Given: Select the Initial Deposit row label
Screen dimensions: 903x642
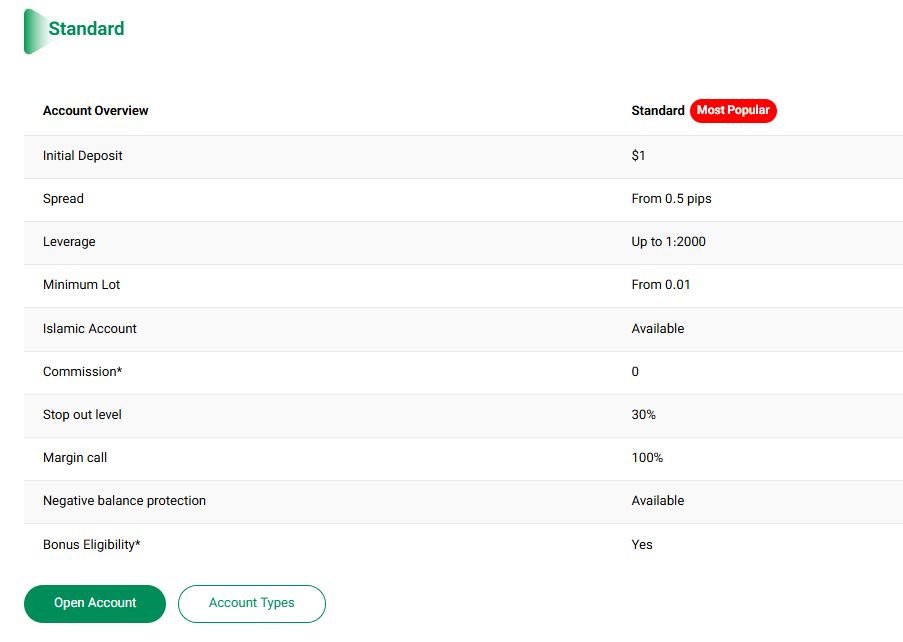Looking at the screenshot, I should tap(83, 156).
